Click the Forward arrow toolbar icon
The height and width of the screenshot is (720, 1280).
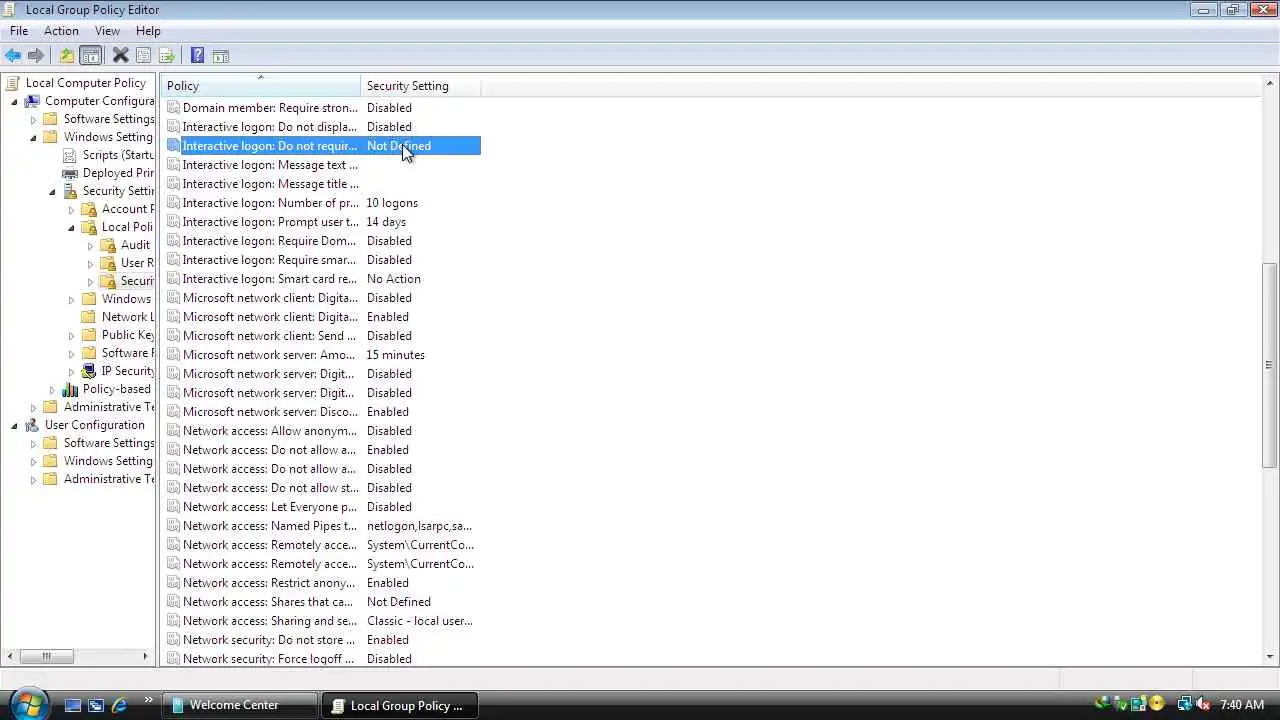36,56
